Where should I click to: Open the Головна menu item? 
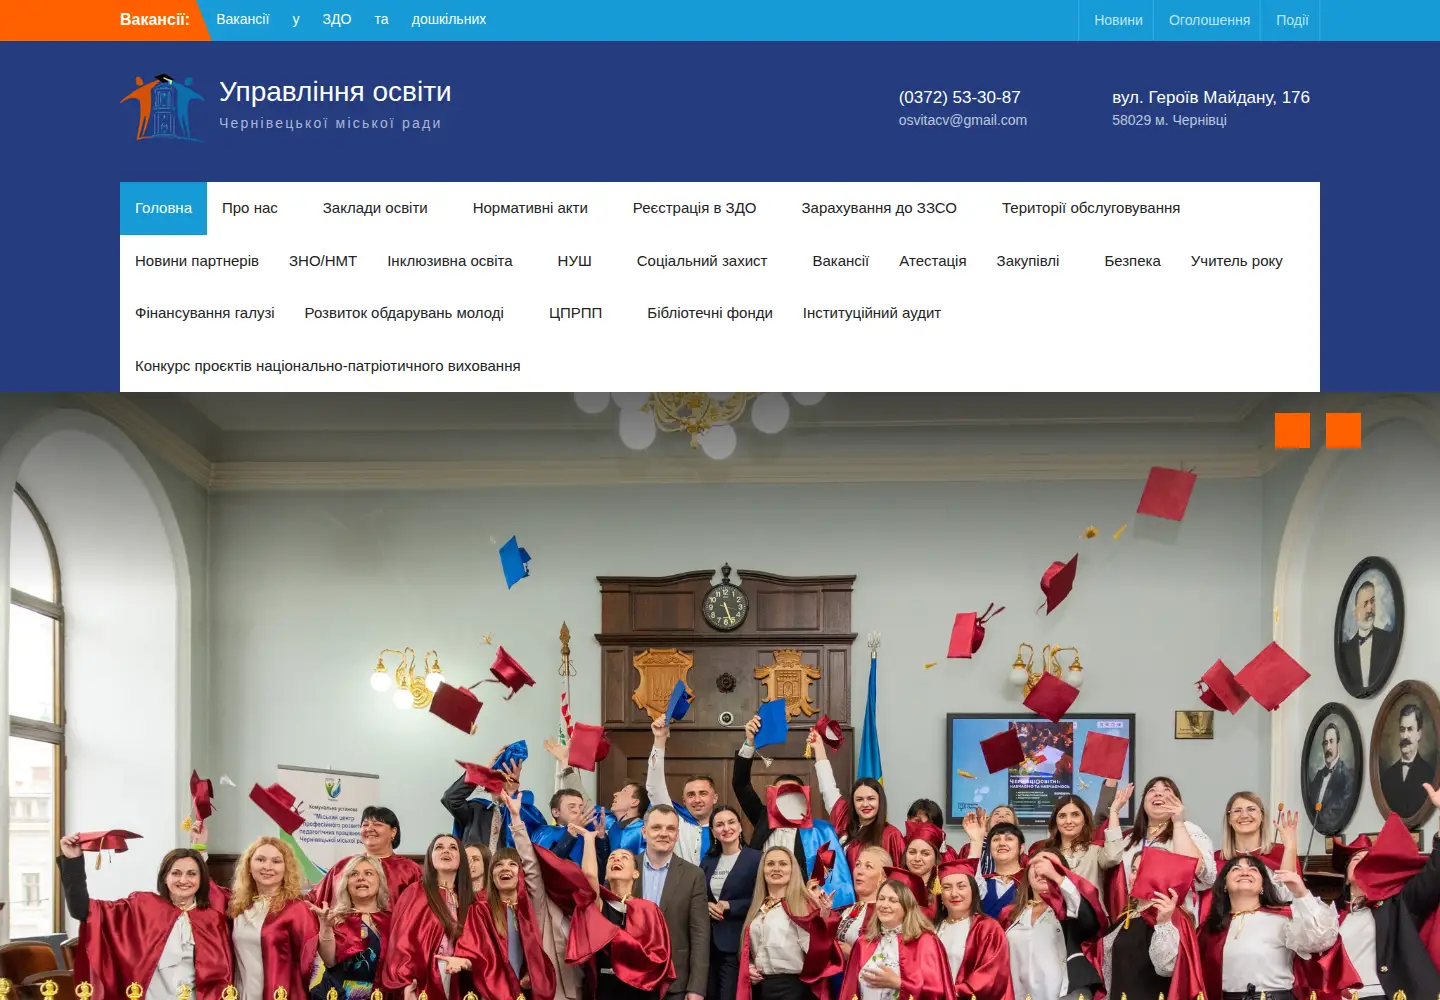click(x=163, y=208)
